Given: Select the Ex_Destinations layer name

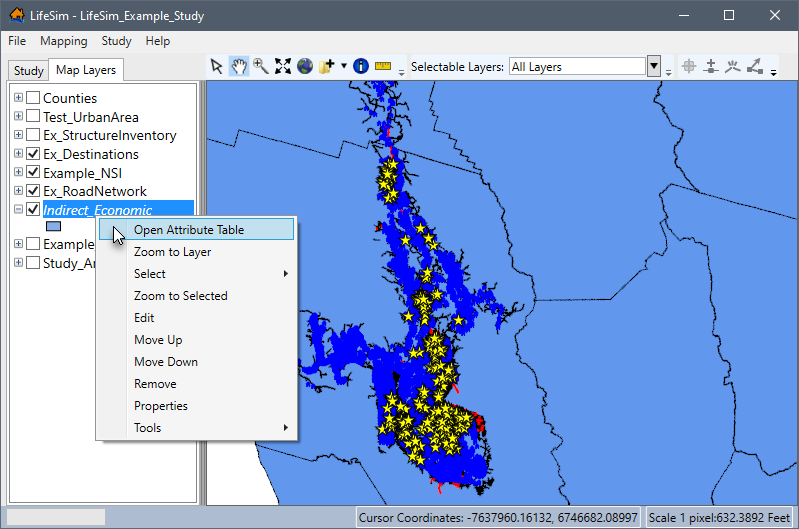Looking at the screenshot, I should click(x=91, y=154).
